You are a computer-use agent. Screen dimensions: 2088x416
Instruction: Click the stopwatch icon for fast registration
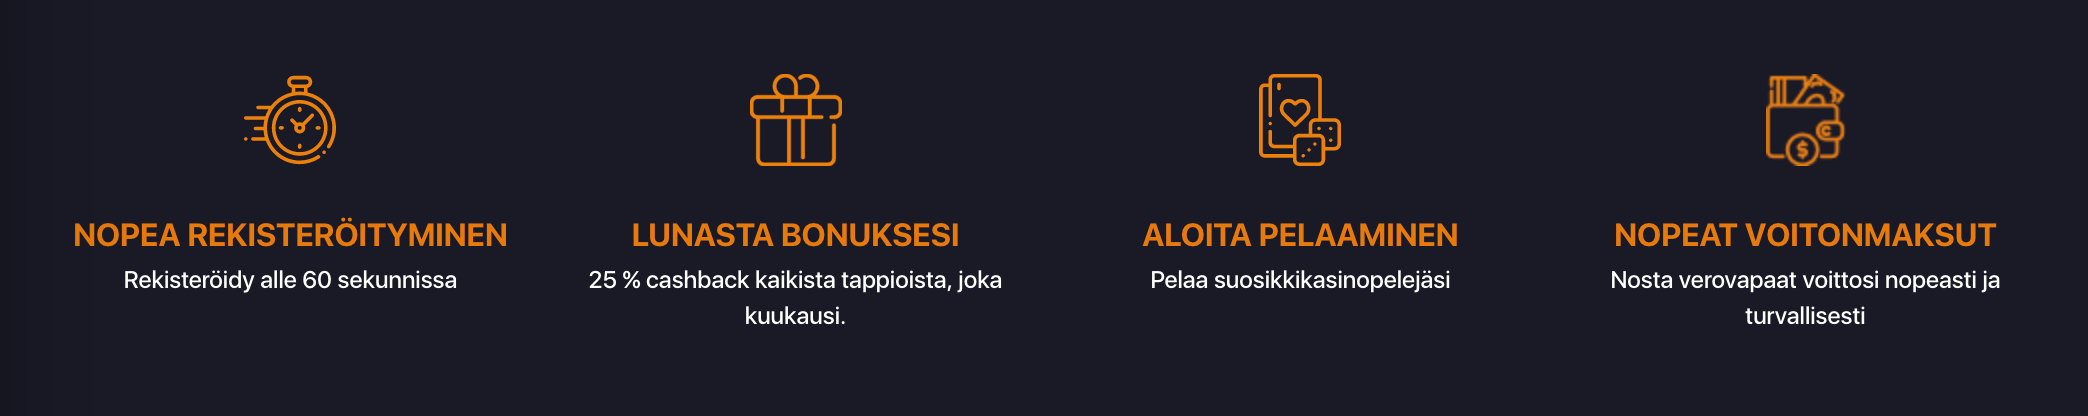click(290, 120)
